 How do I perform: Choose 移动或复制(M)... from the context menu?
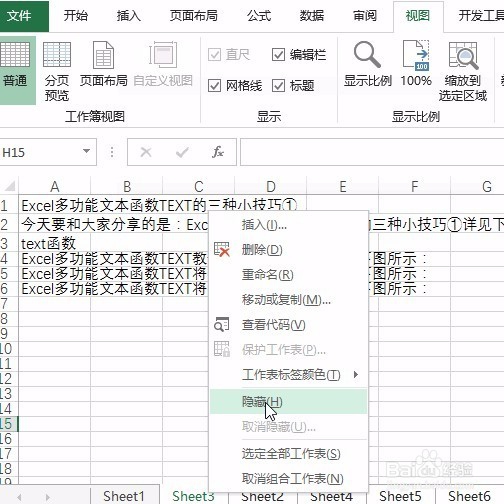[x=289, y=300]
